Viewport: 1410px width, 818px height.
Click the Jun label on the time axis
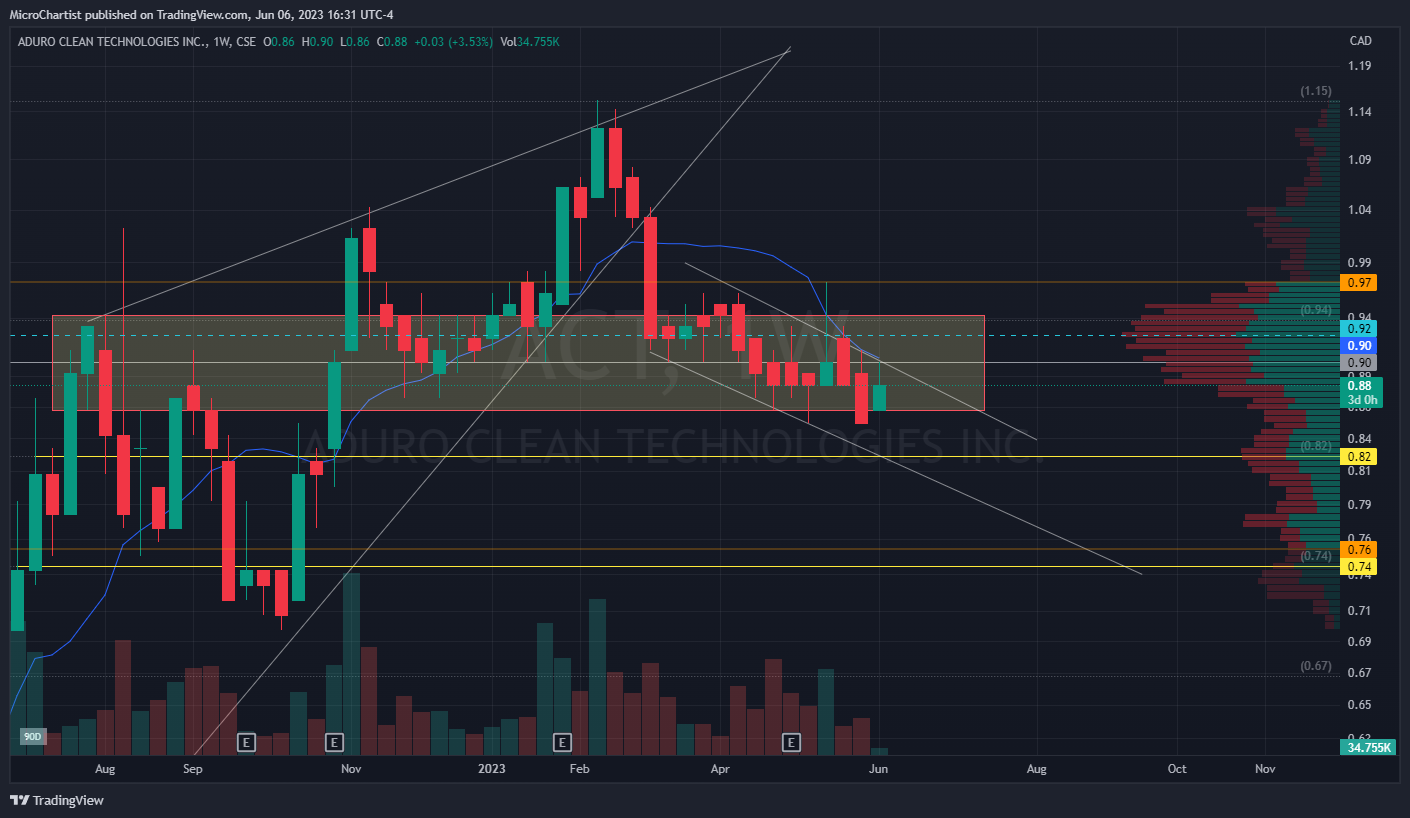point(879,769)
